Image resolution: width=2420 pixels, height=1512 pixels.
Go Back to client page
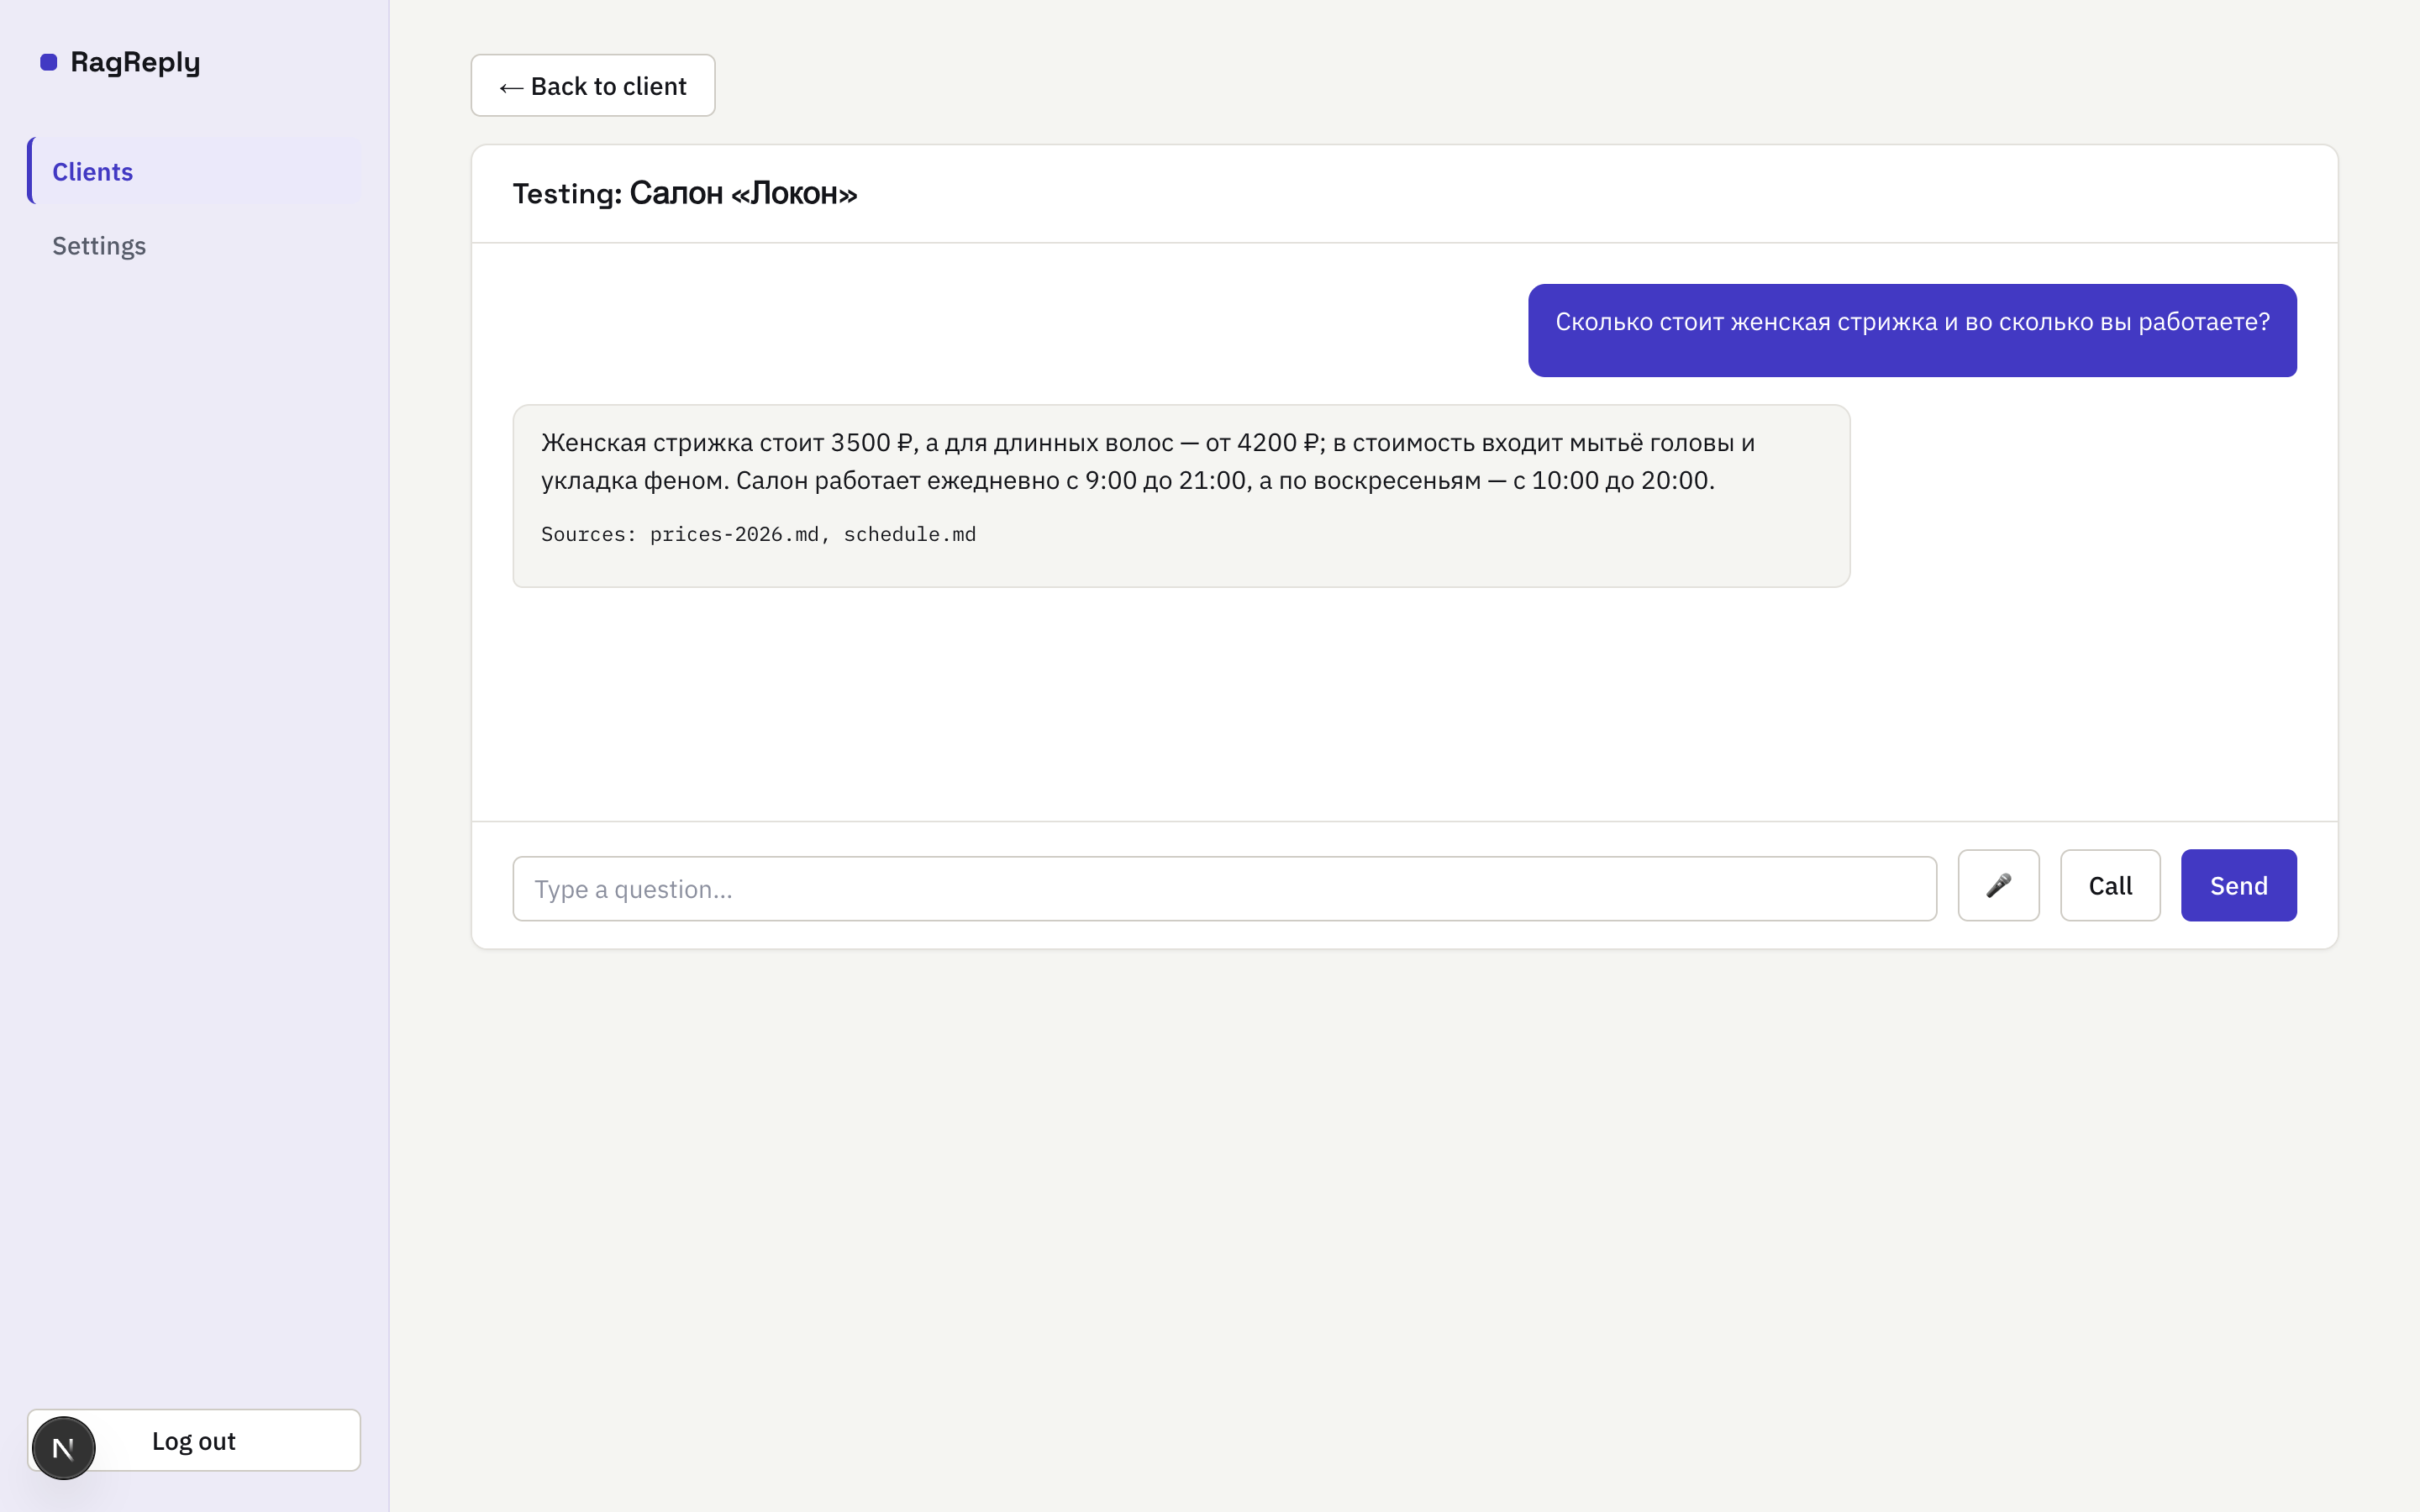coord(593,86)
